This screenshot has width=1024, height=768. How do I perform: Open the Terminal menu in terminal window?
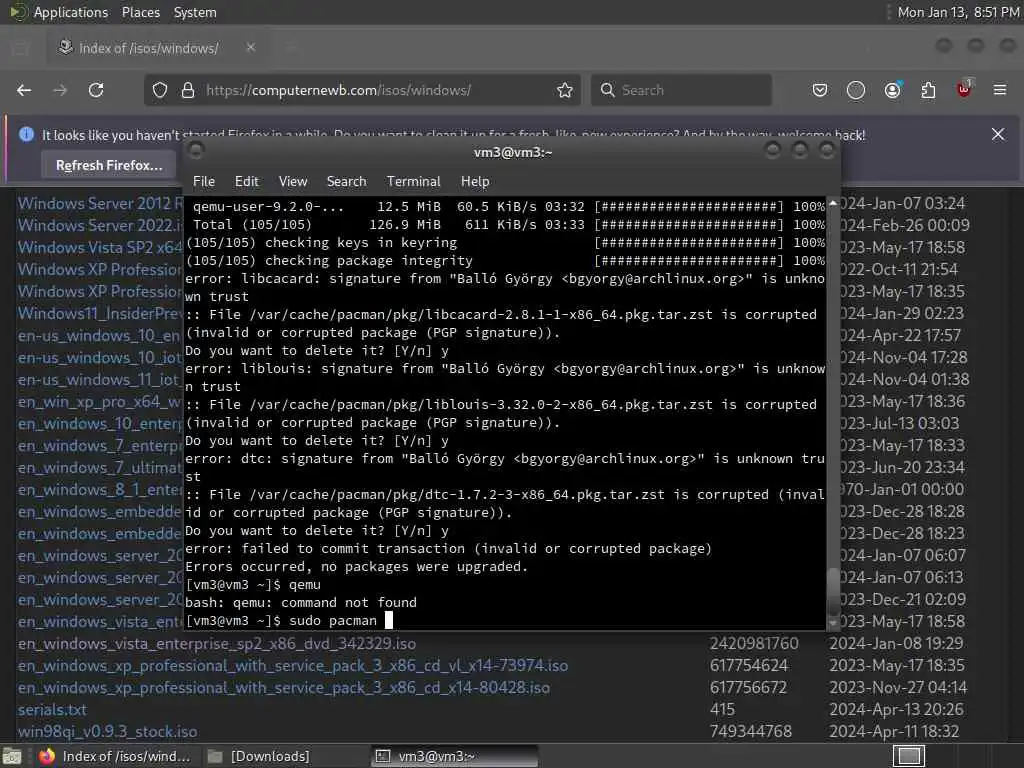click(x=413, y=182)
